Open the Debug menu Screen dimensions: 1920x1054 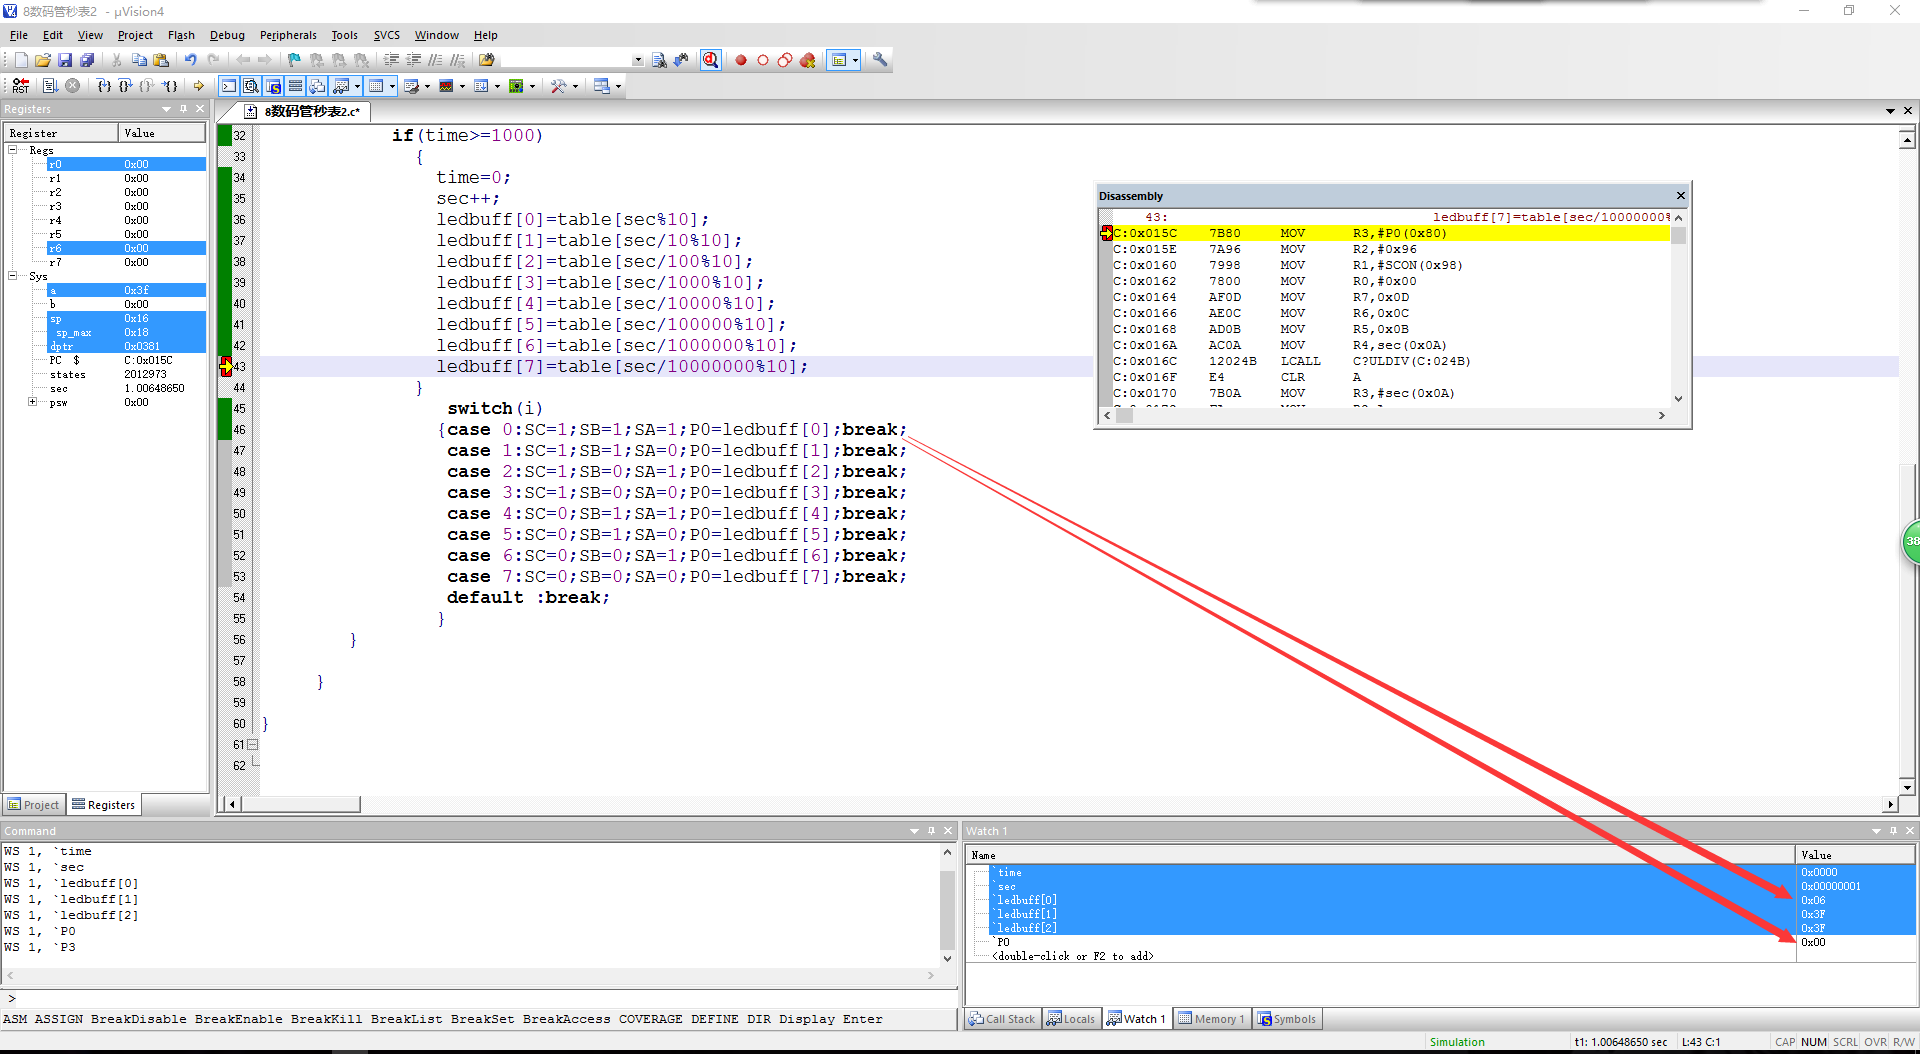pyautogui.click(x=227, y=35)
